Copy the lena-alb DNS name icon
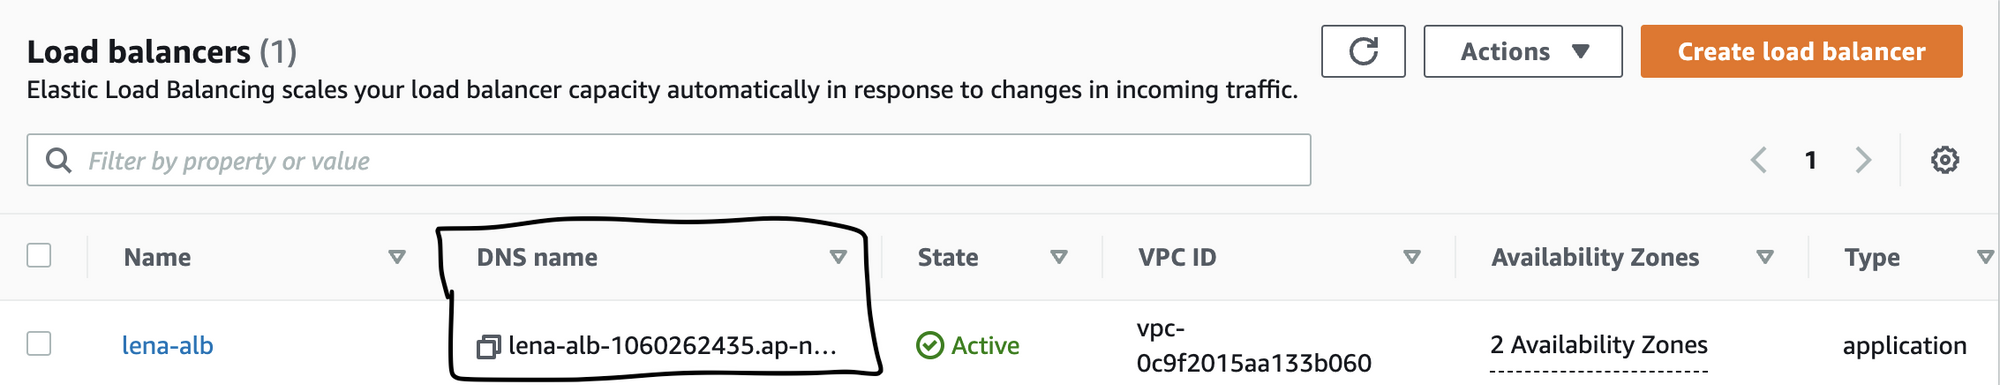Viewport: 2000px width, 385px height. (x=488, y=346)
